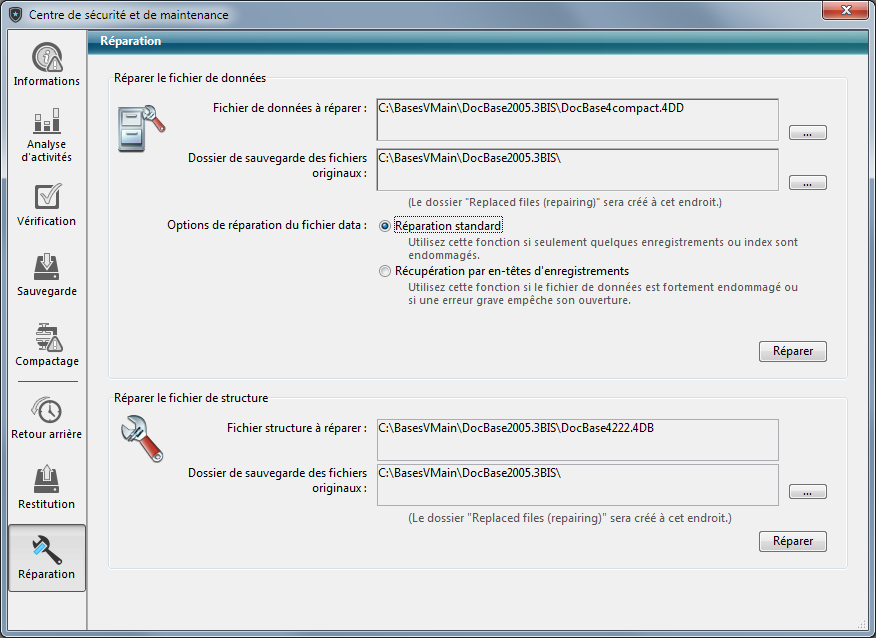Browse backup folder for data file originals
This screenshot has height=638, width=876.
coord(807,183)
